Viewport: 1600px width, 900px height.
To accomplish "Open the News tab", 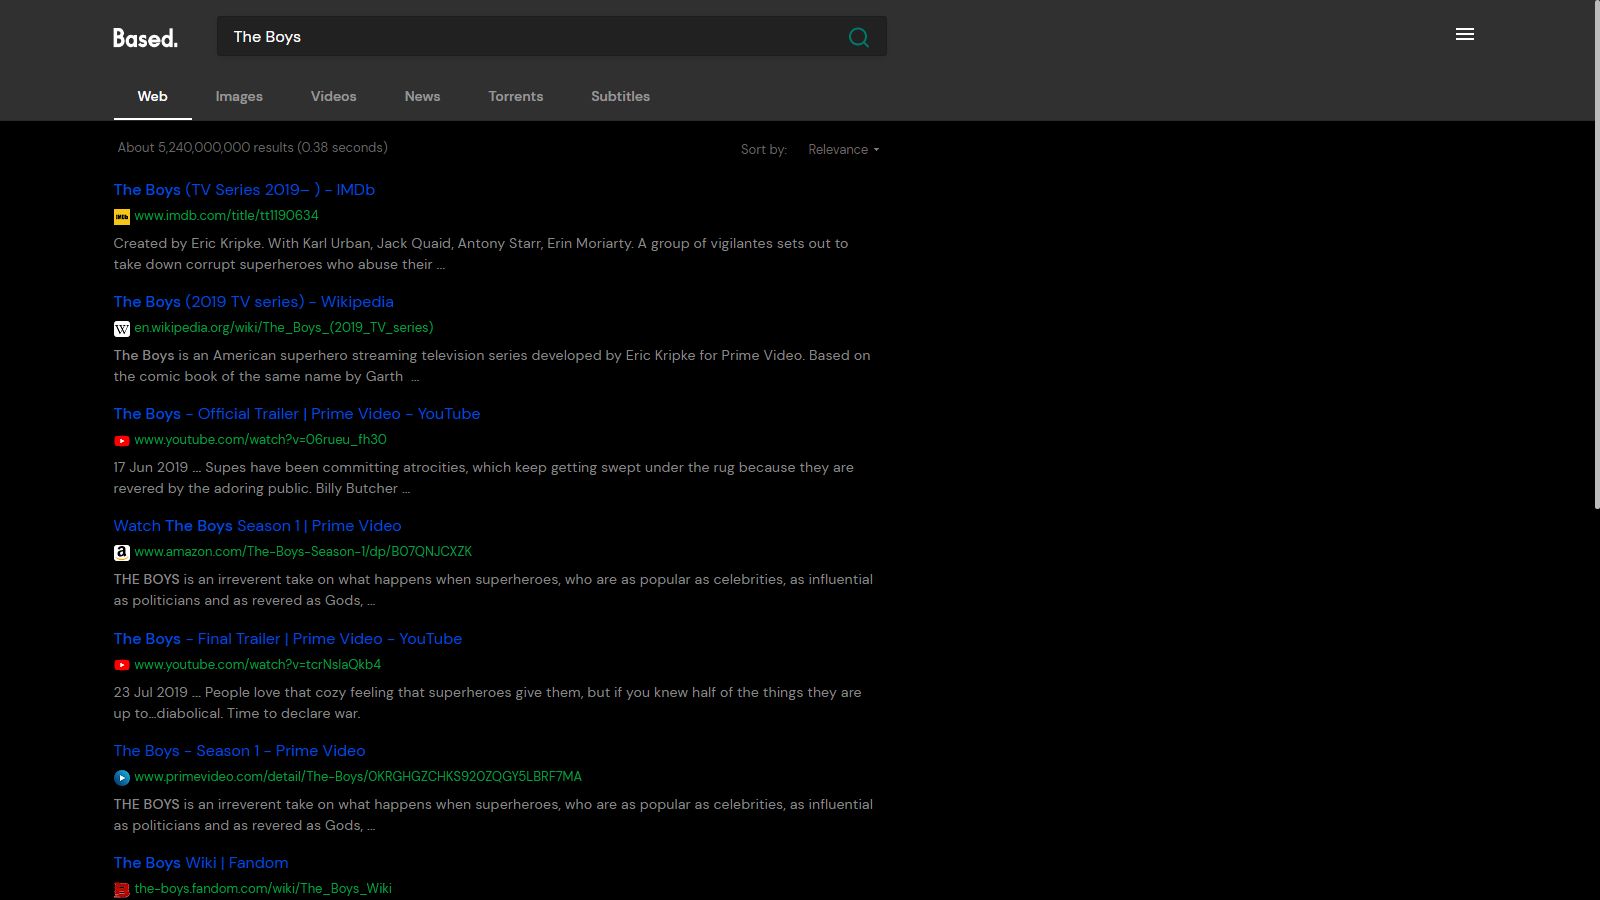I will tap(422, 96).
